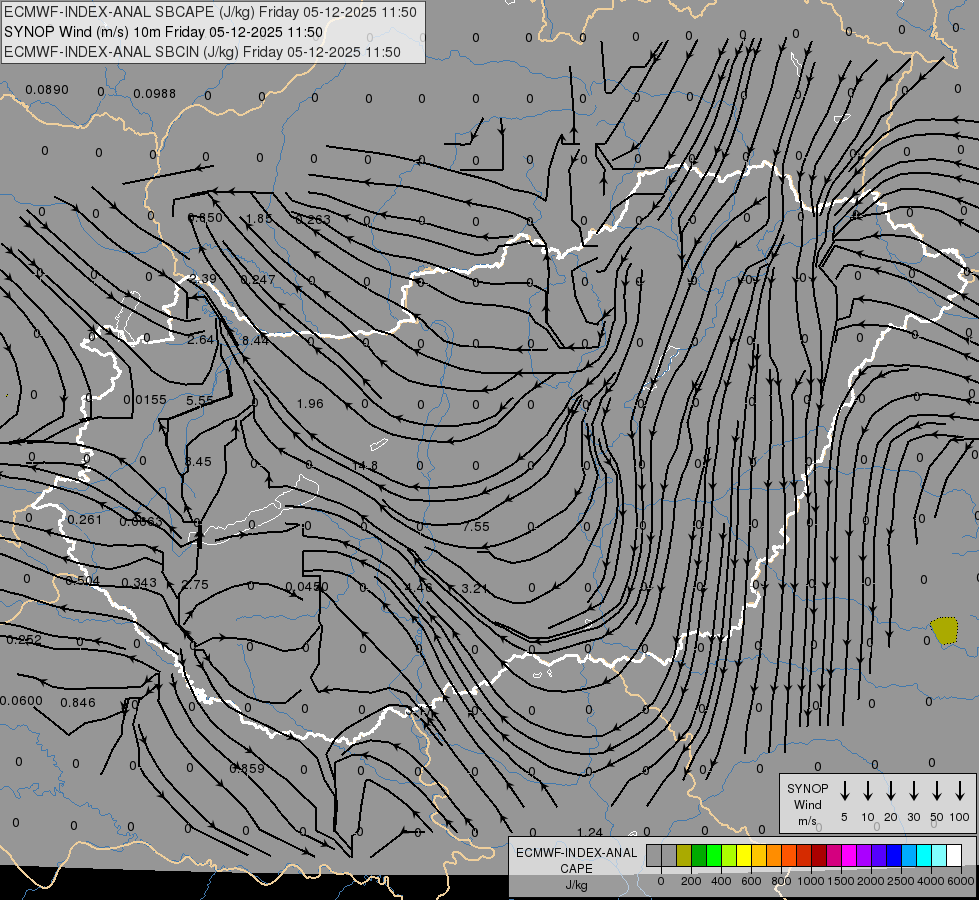Click the 0.247 value on the map
Screen dimensions: 979x900
click(x=258, y=280)
